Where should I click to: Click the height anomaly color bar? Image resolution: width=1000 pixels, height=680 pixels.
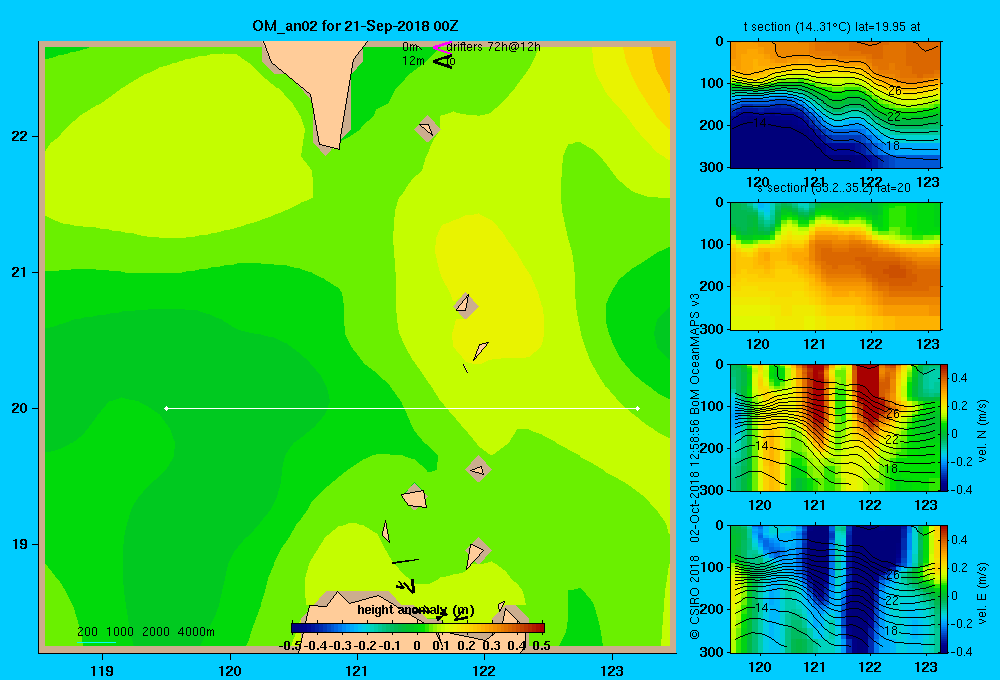418,628
